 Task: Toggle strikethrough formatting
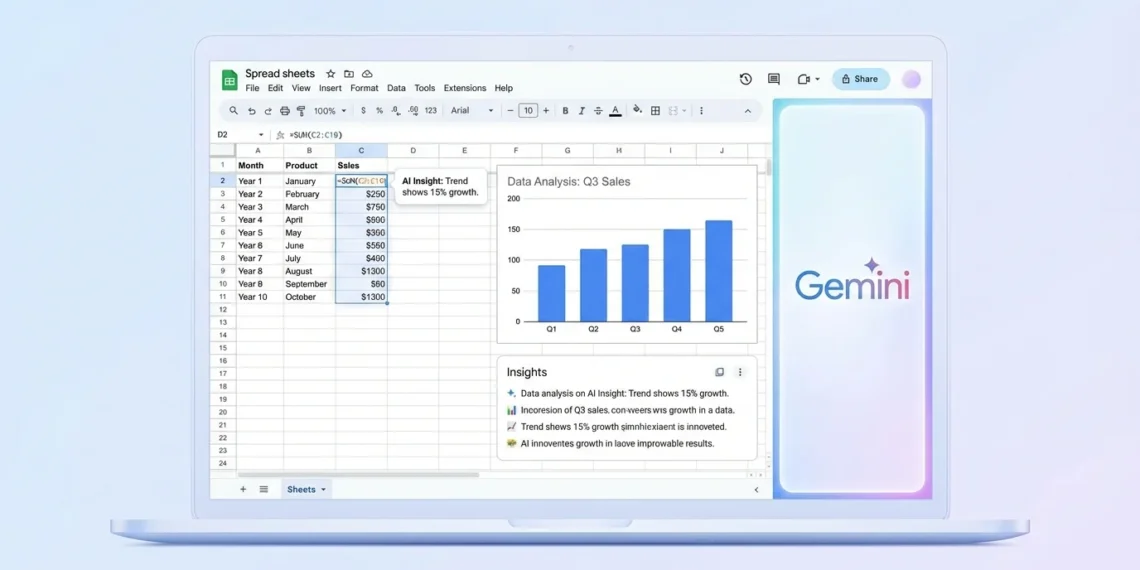click(598, 111)
